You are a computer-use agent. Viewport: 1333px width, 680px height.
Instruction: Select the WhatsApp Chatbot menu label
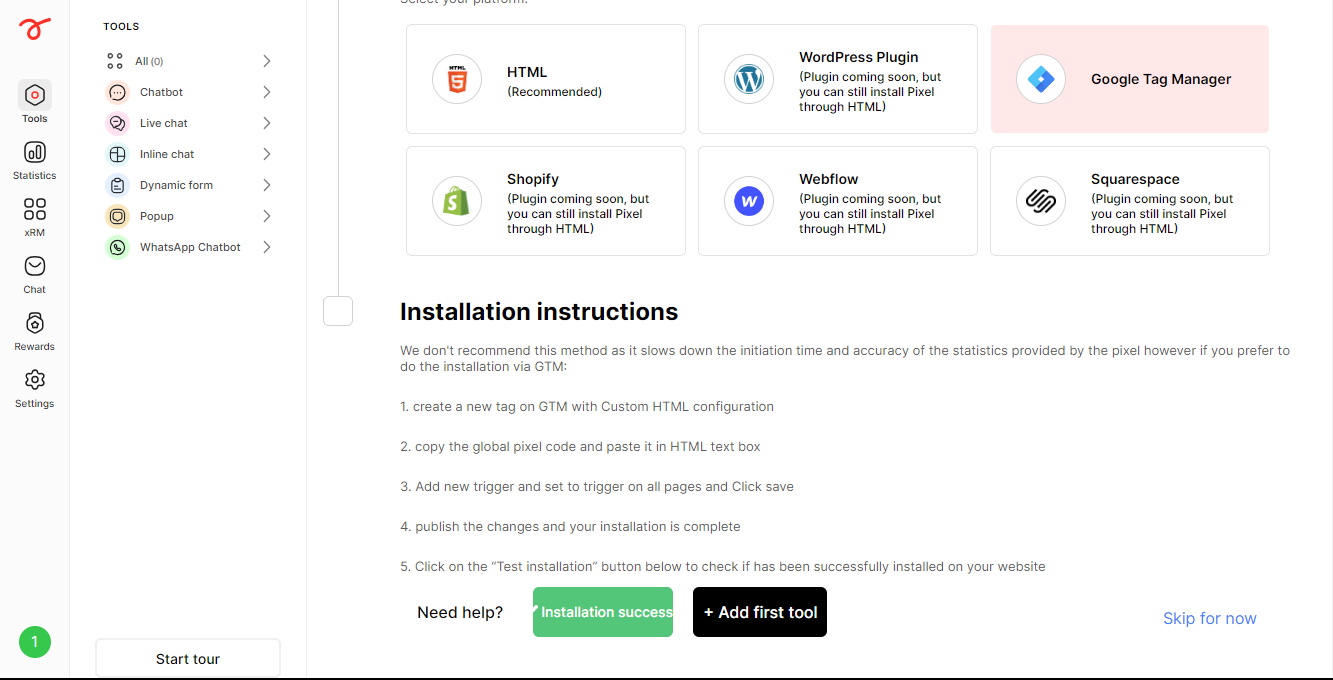190,247
